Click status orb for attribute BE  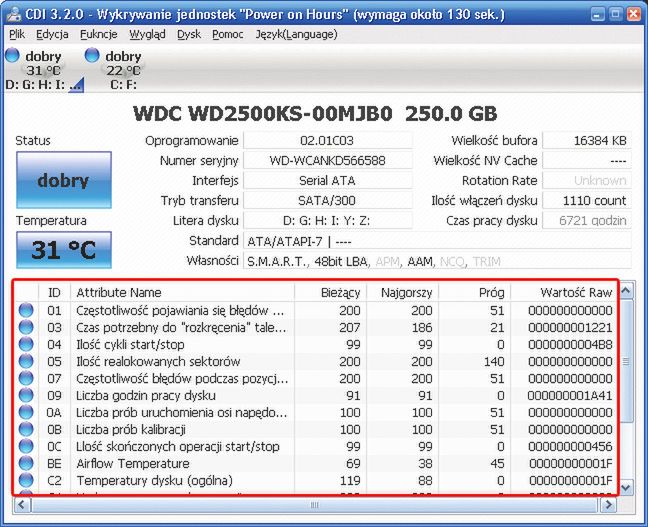coord(26,463)
